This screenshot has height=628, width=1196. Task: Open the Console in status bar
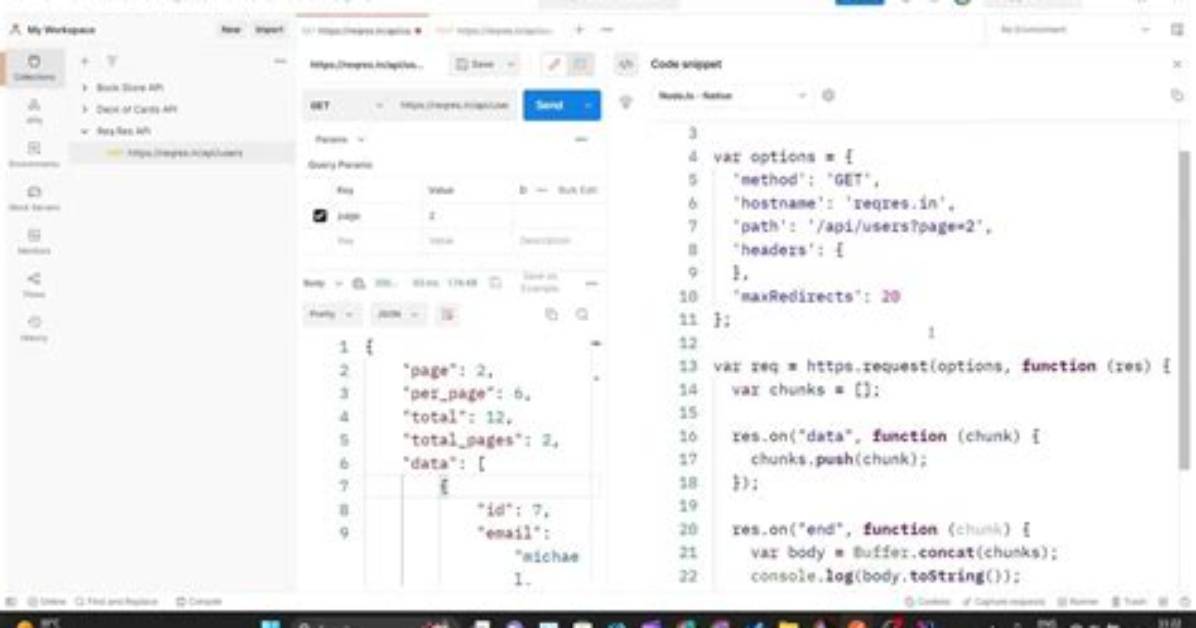point(198,602)
